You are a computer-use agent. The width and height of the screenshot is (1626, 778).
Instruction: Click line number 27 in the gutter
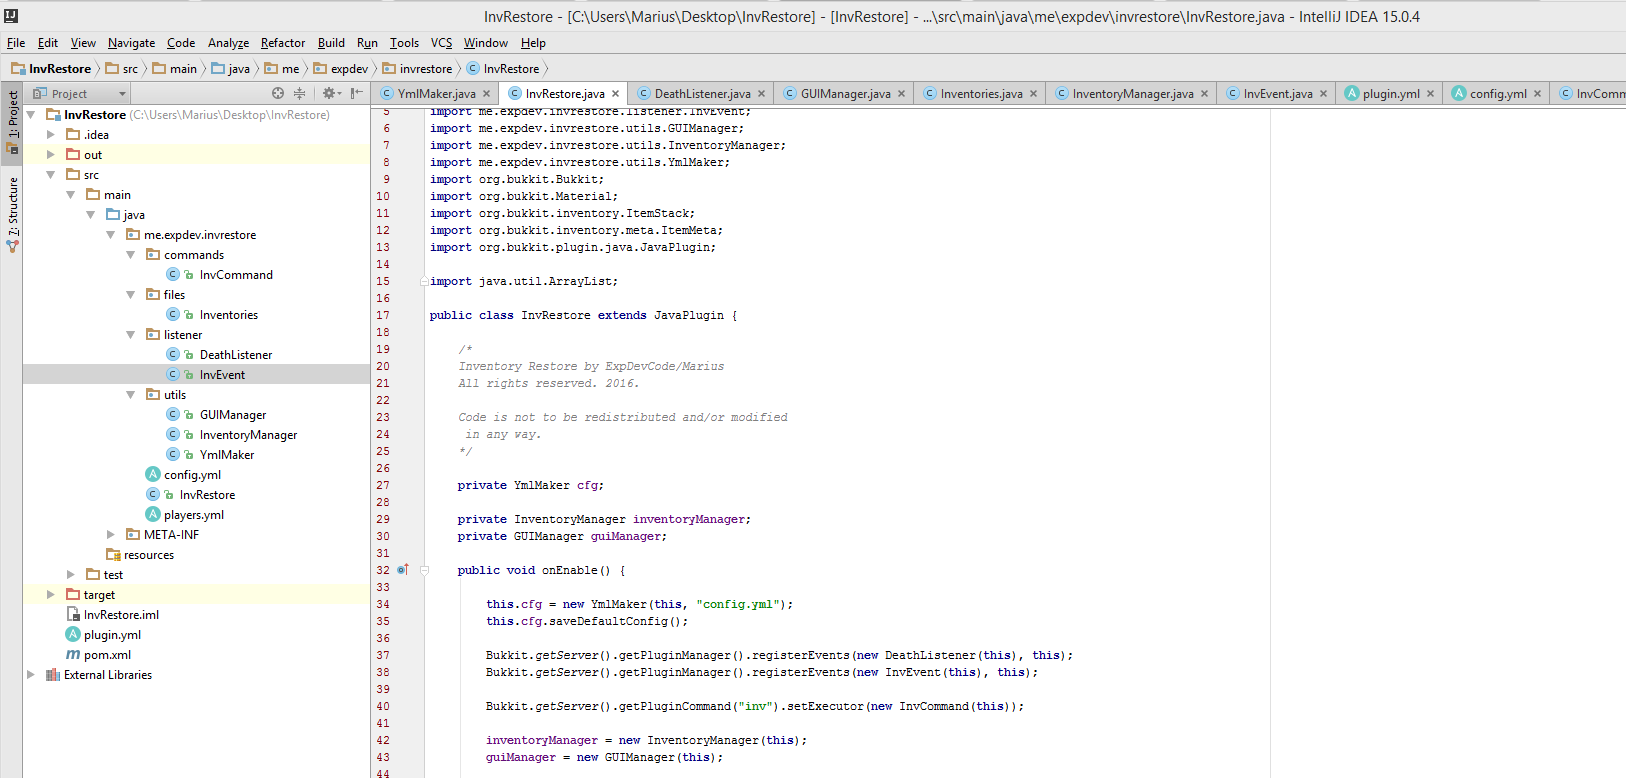point(383,485)
